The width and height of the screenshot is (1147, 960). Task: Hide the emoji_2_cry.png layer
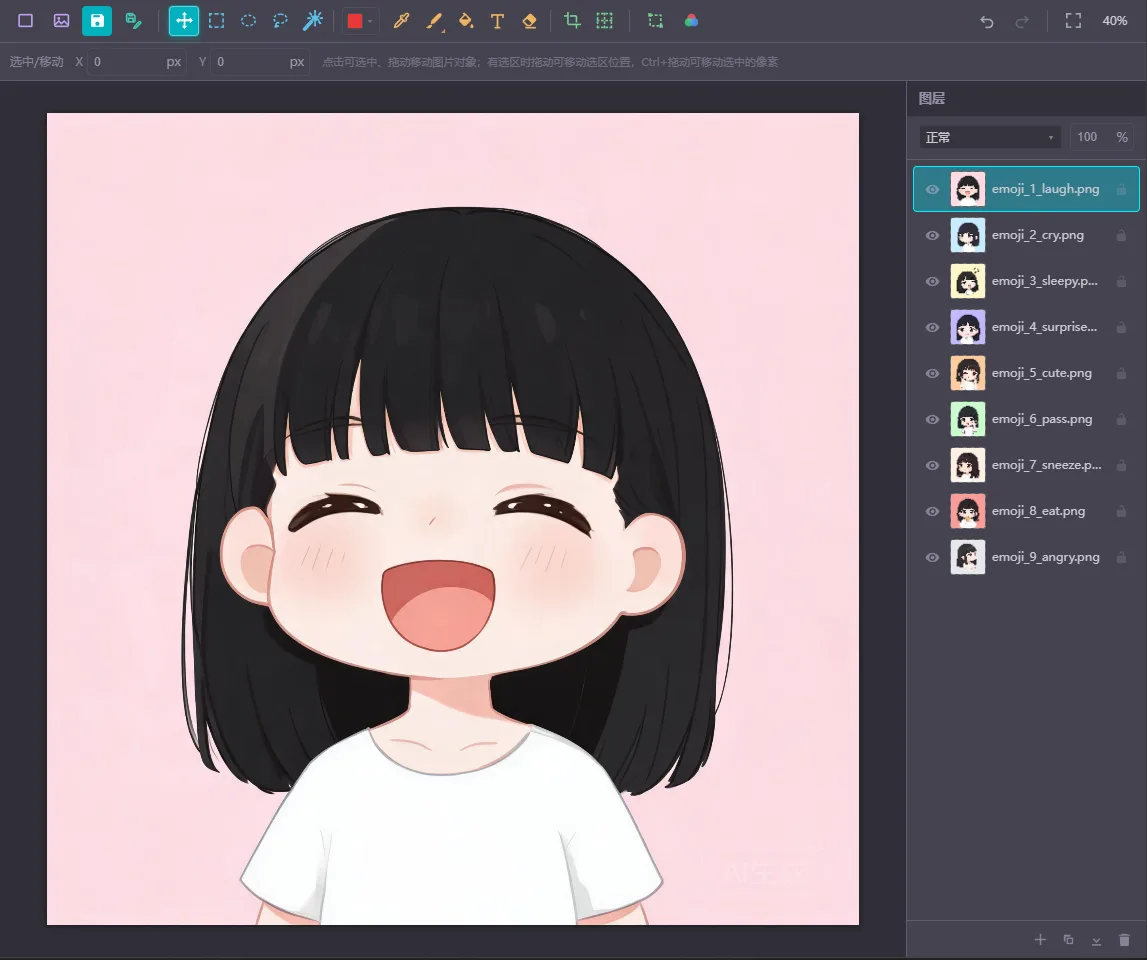932,236
